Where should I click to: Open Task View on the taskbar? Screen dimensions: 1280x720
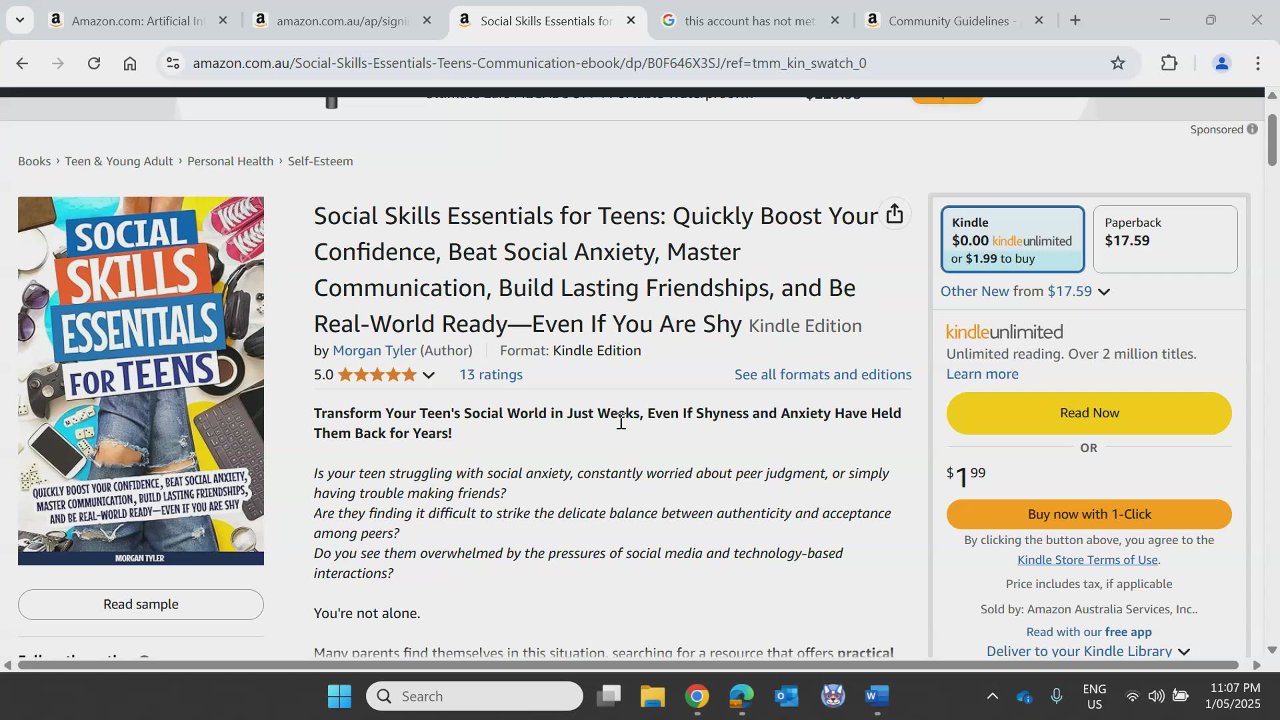(x=609, y=696)
